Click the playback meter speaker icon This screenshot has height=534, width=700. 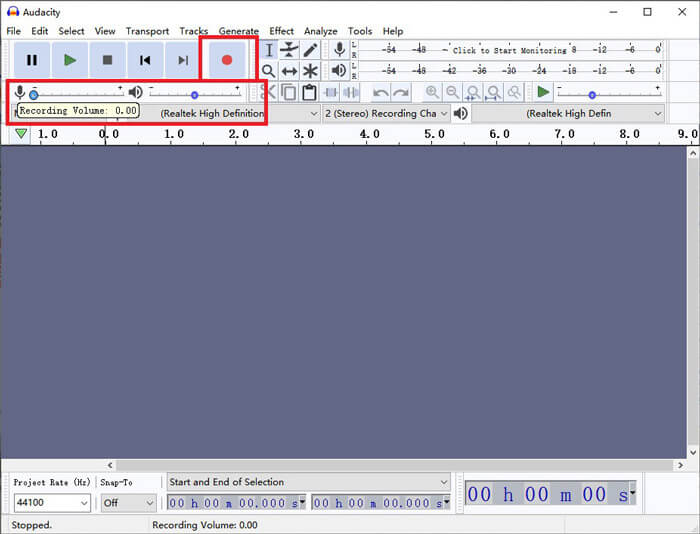339,71
